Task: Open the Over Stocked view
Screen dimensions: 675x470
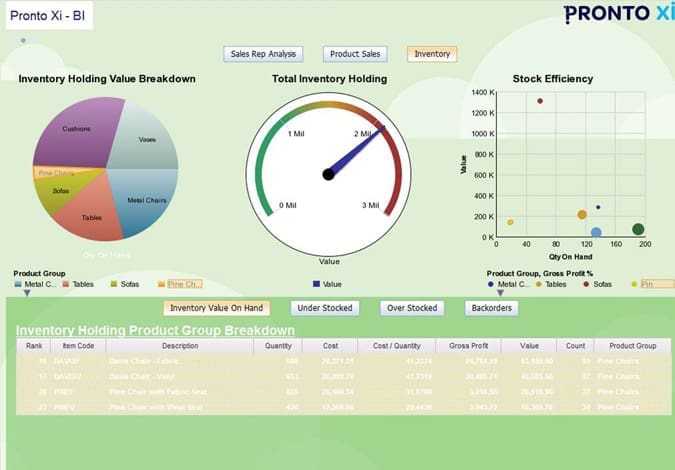Action: tap(412, 308)
